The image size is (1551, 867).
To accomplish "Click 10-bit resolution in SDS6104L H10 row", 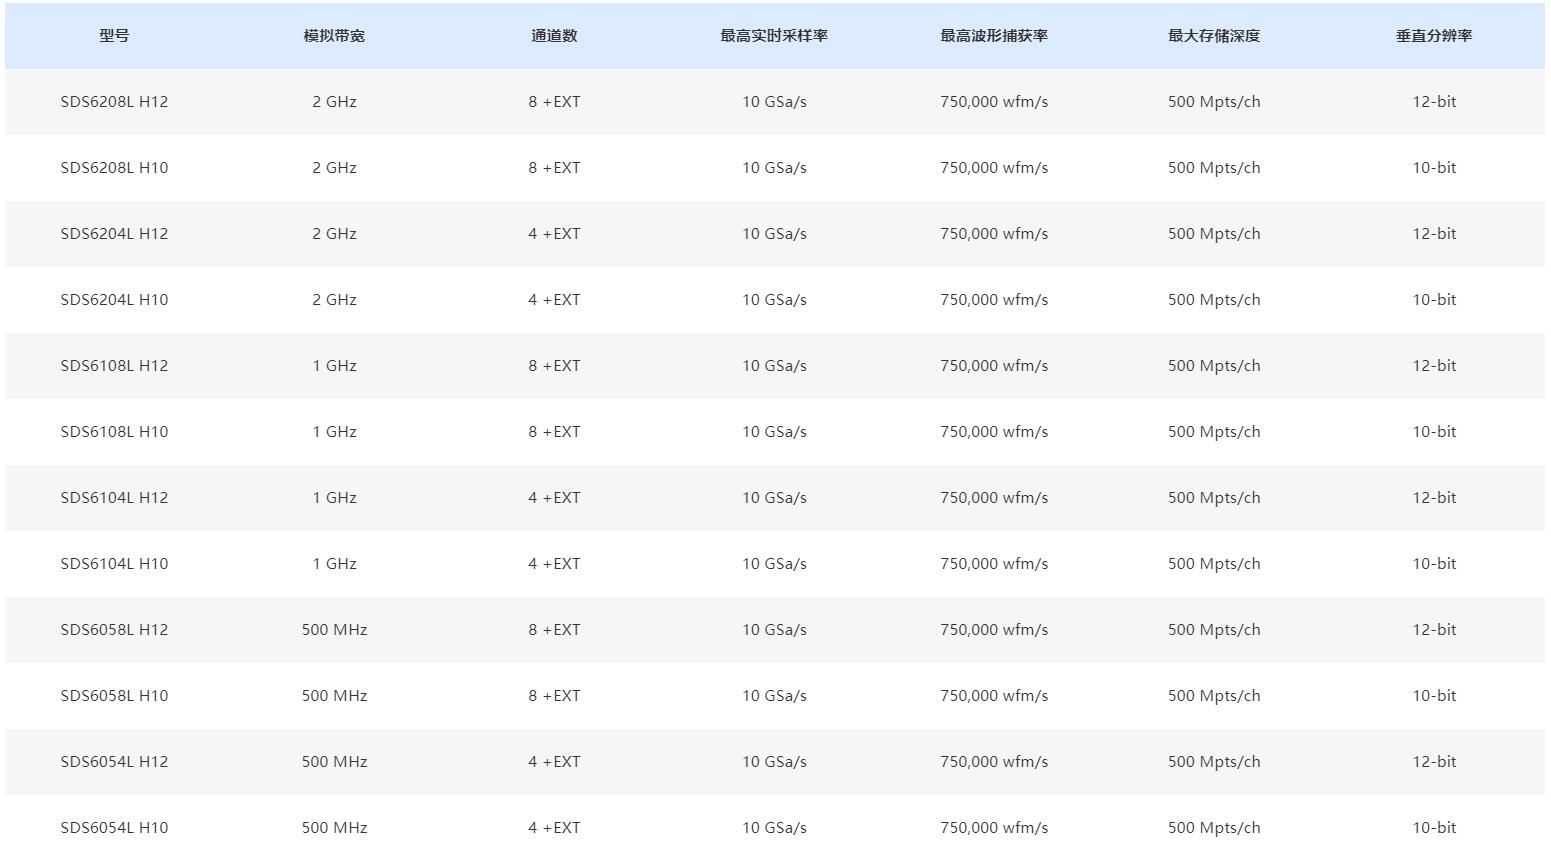I will coord(1434,564).
